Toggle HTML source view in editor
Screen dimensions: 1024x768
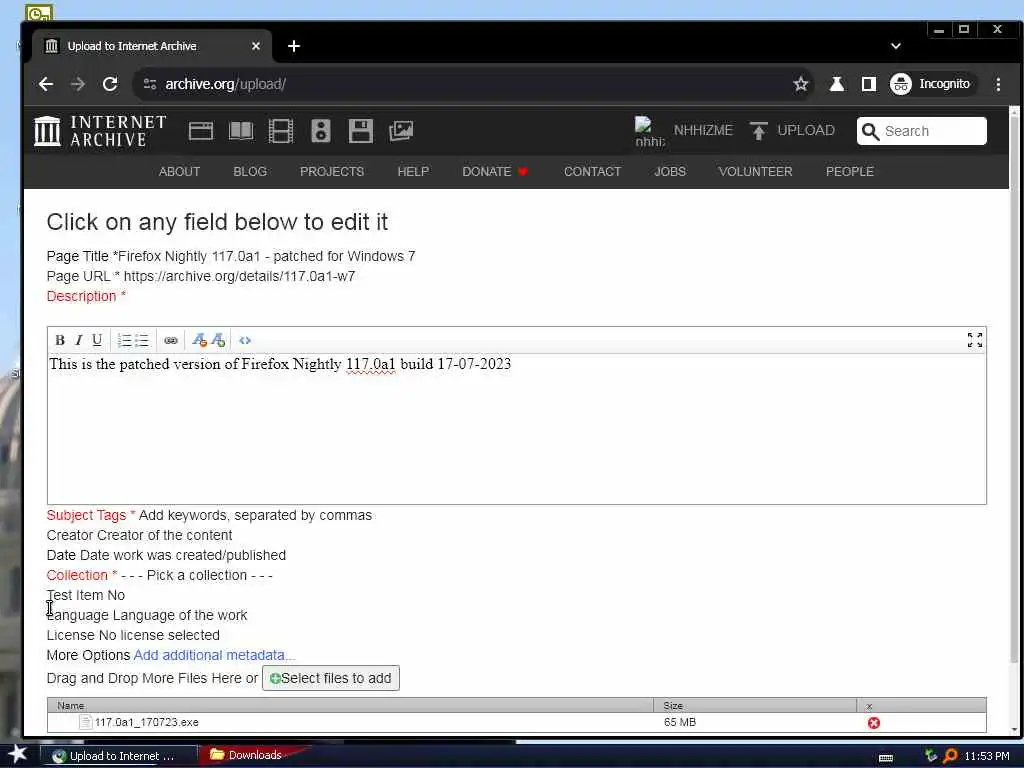[245, 340]
